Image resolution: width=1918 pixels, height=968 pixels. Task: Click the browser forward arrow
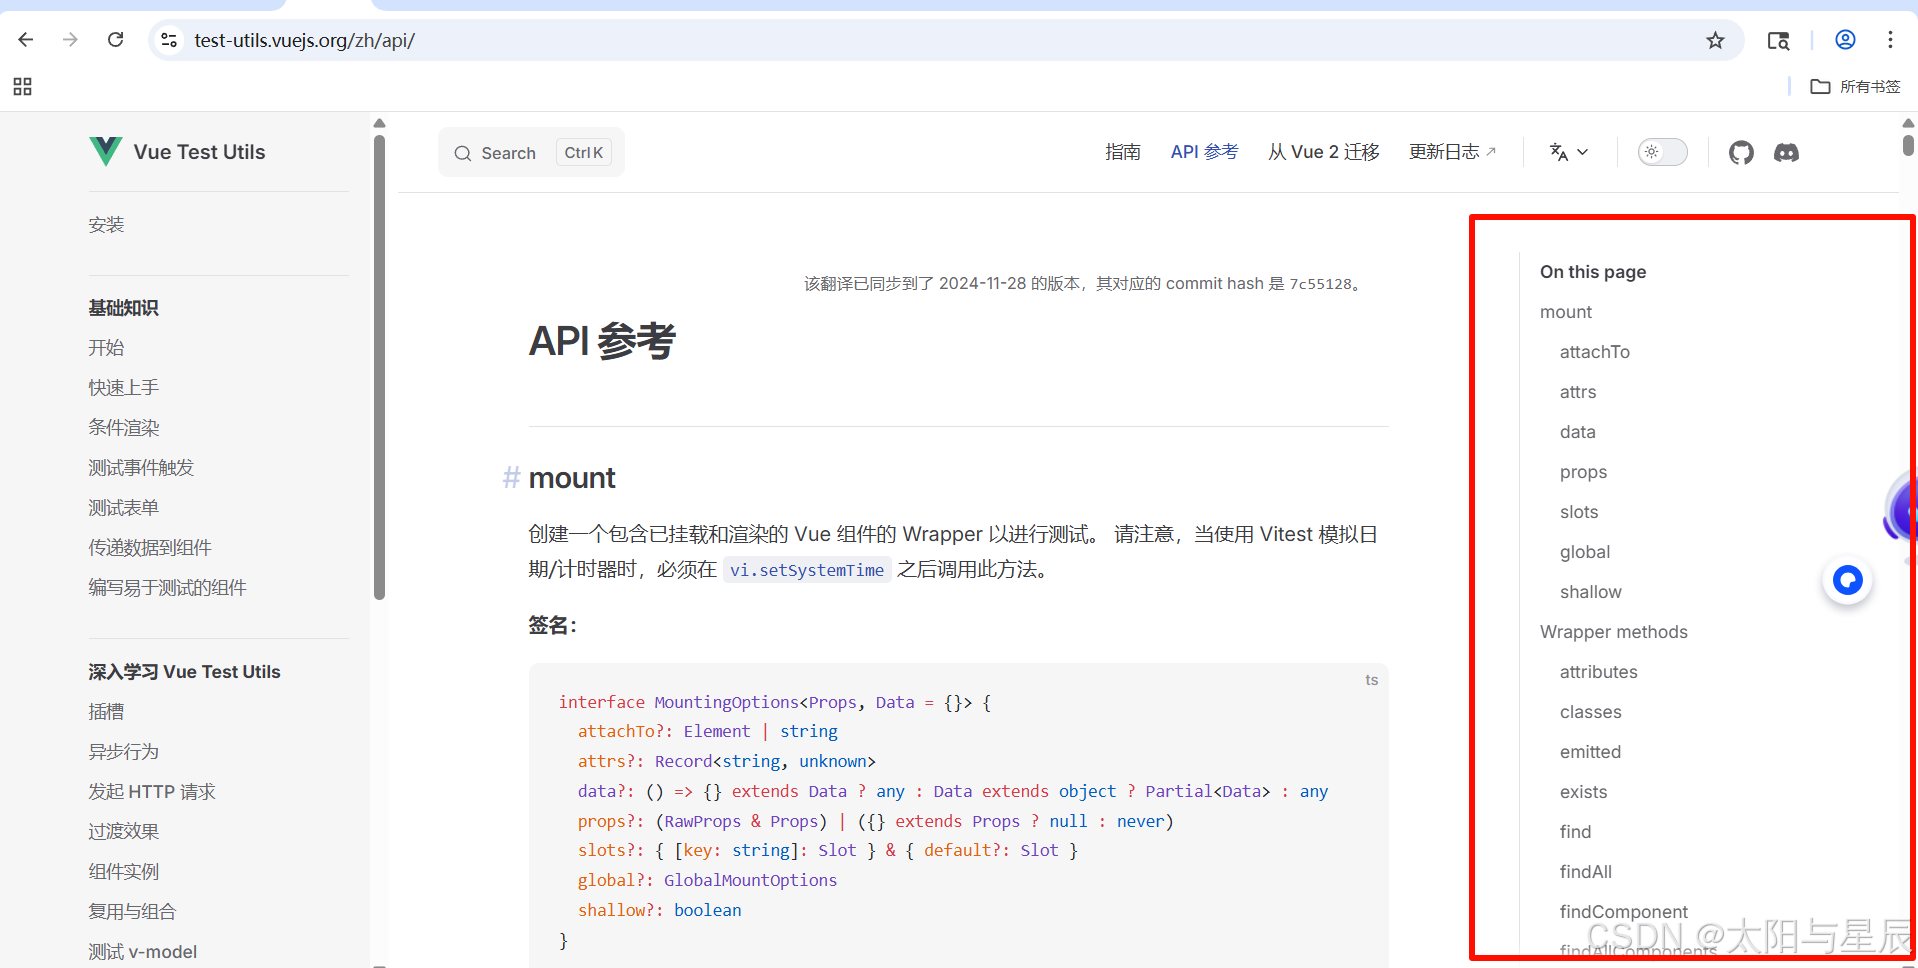tap(70, 40)
